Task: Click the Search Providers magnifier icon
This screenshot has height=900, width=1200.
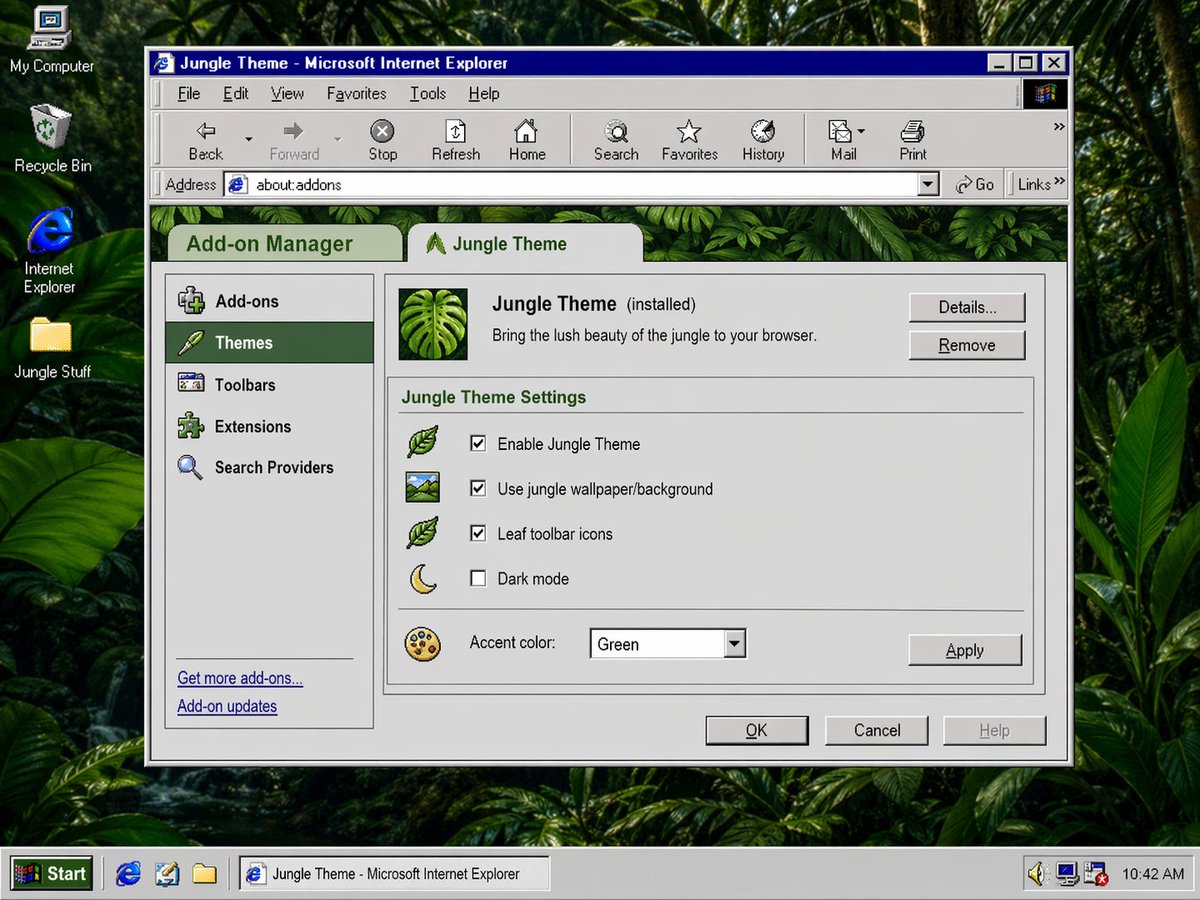Action: point(190,467)
